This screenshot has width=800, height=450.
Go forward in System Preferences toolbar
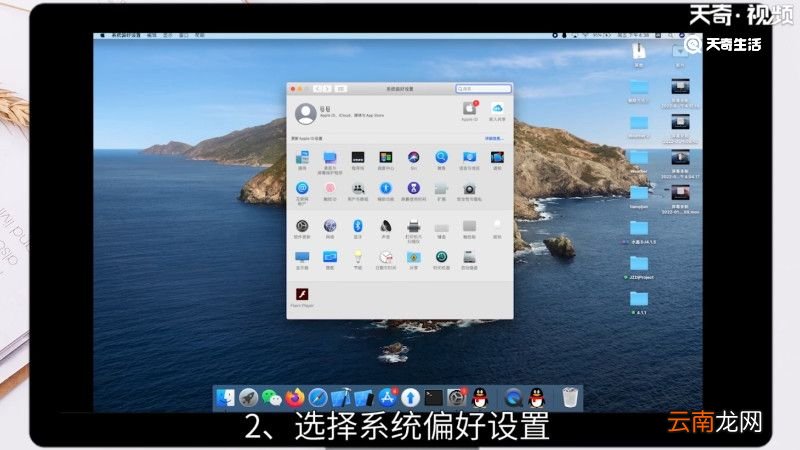point(327,89)
